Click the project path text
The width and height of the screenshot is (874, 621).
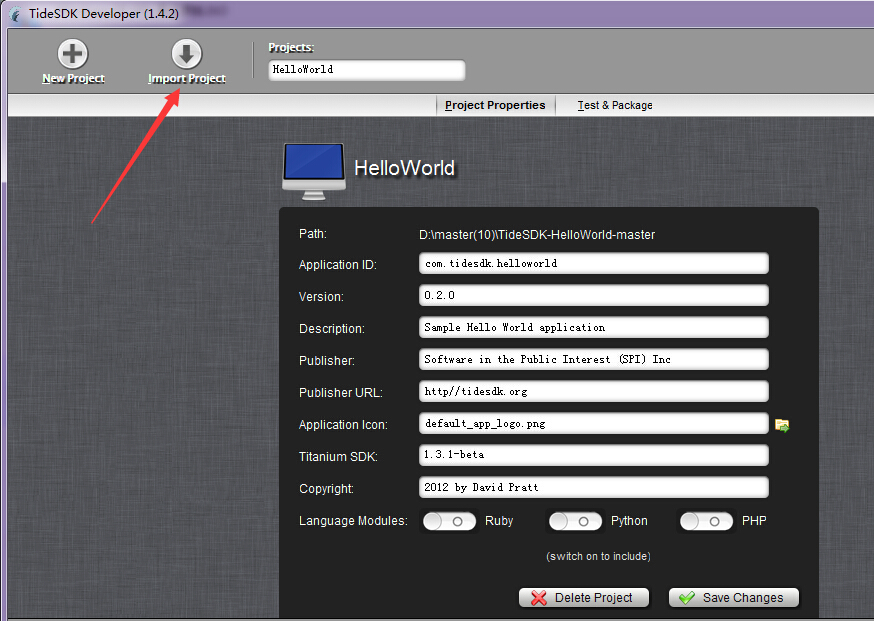pos(537,235)
